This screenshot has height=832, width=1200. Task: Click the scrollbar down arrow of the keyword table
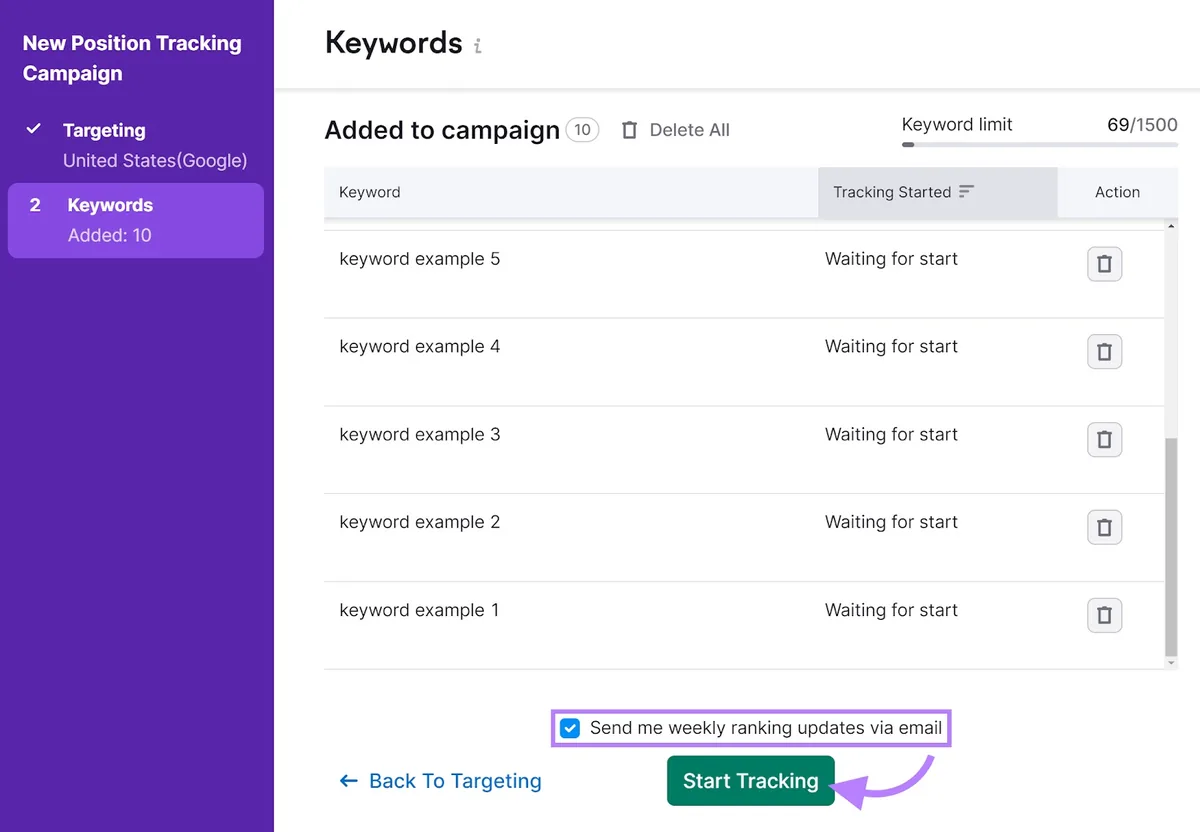(x=1171, y=662)
